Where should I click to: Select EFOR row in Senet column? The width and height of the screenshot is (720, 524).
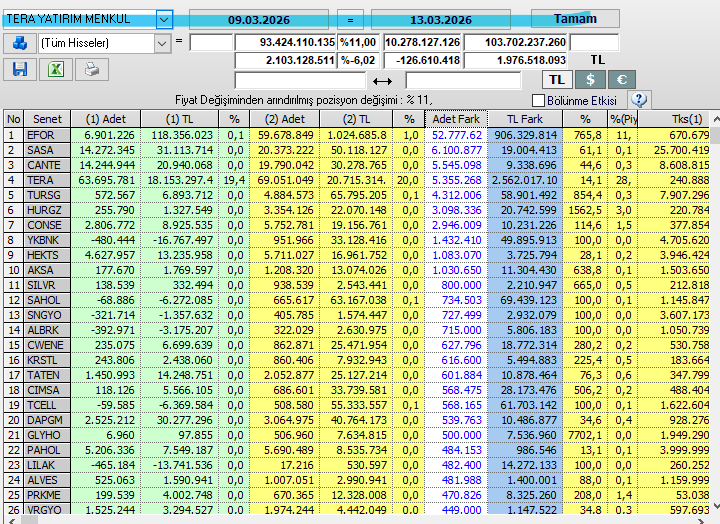(47, 135)
